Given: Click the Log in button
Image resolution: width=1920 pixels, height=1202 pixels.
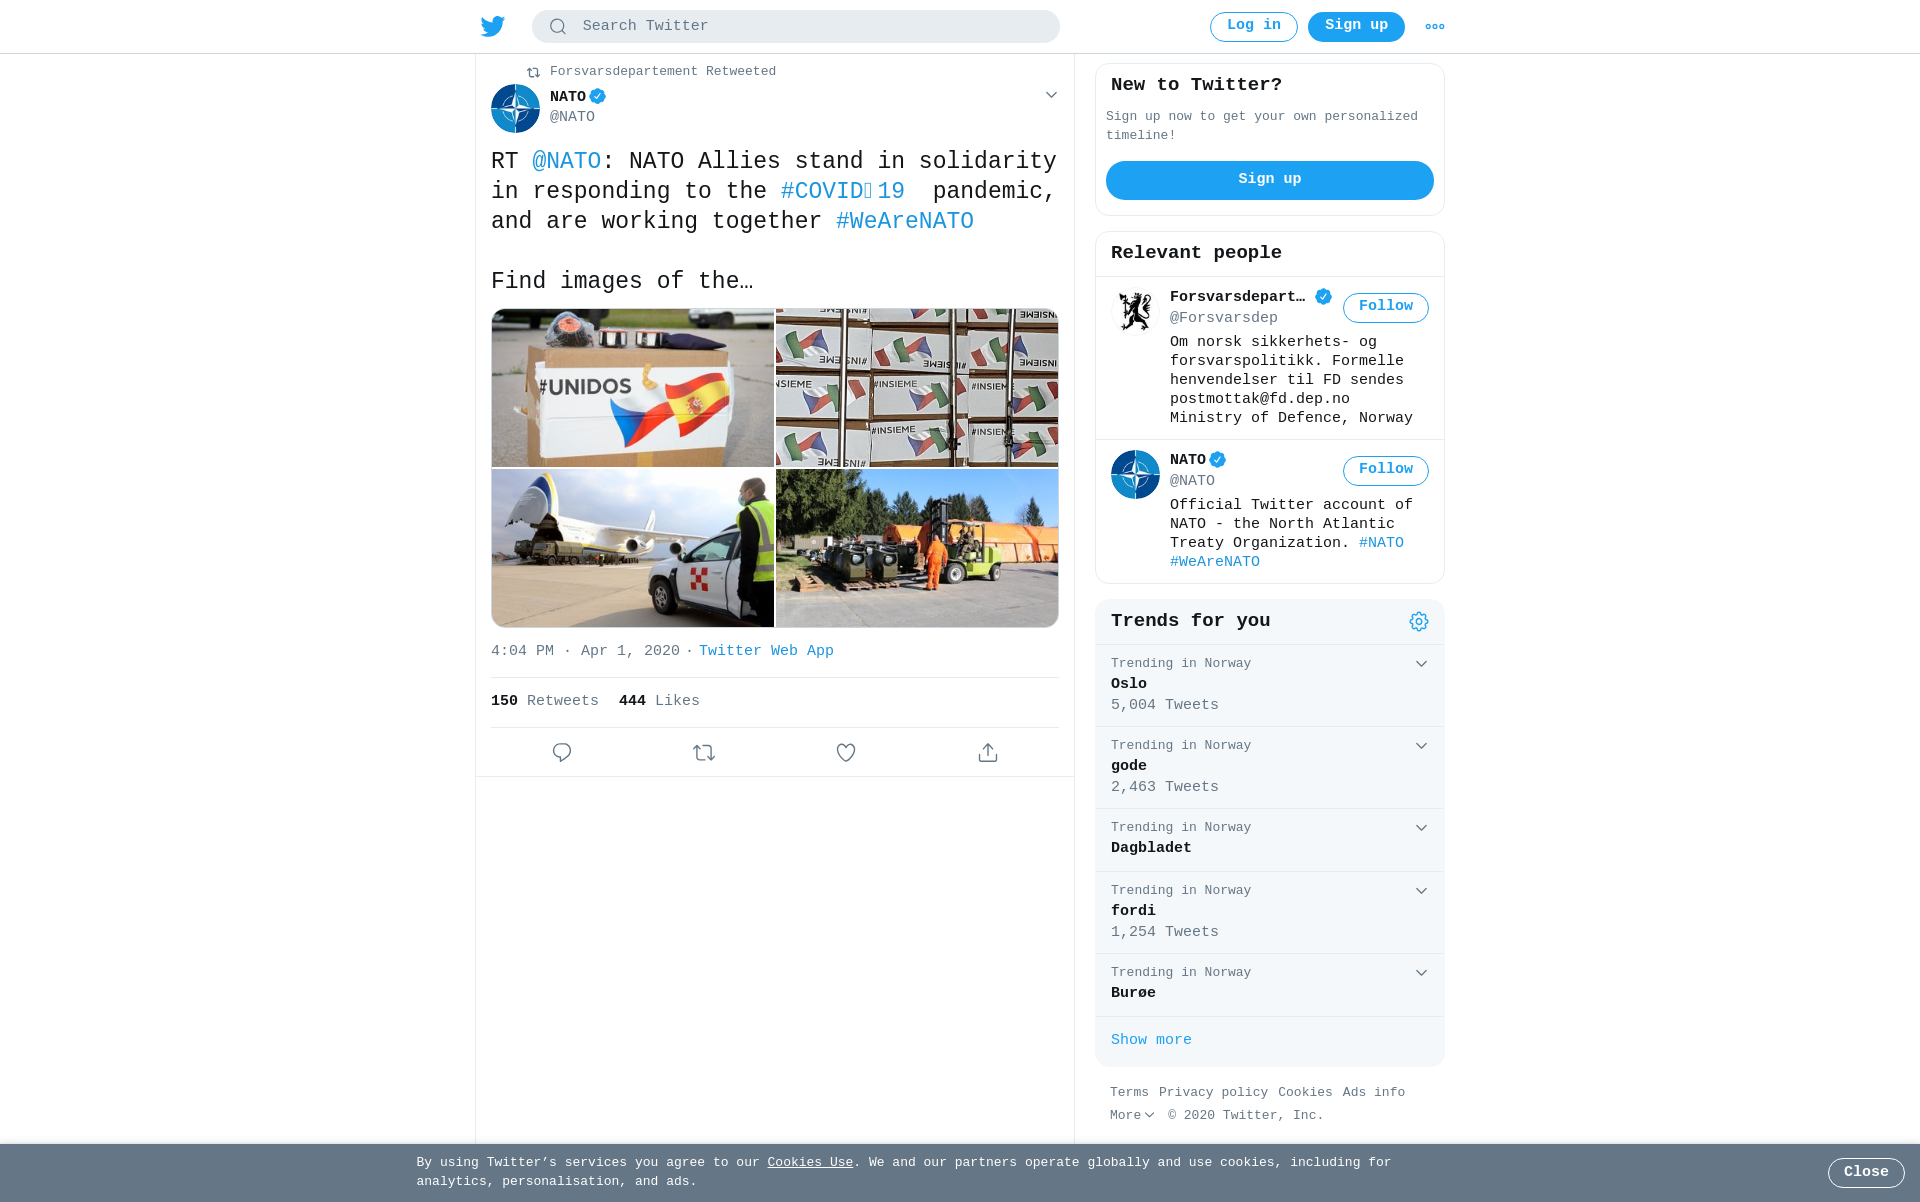Looking at the screenshot, I should pos(1253,26).
